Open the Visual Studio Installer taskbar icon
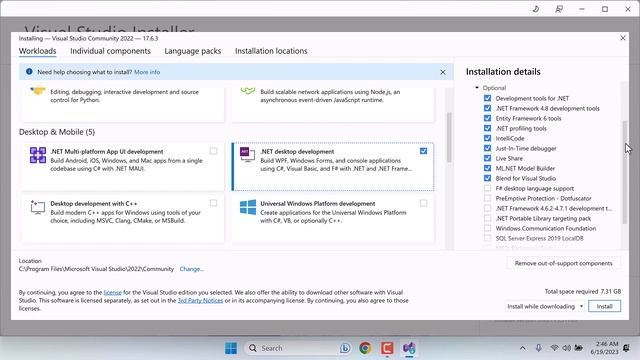Viewport: 640px width, 360px height. (409, 348)
